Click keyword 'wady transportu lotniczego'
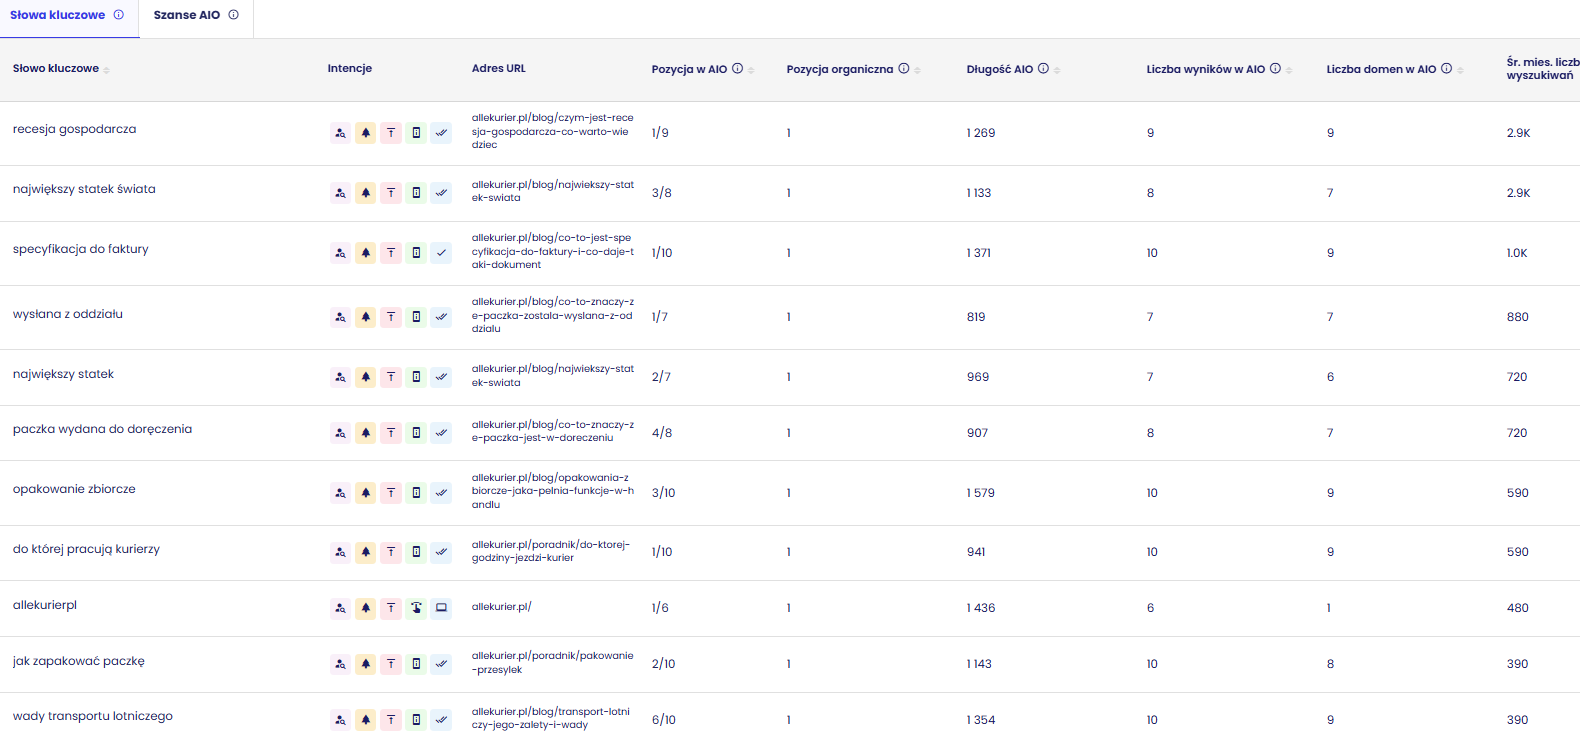The image size is (1580, 737). [93, 716]
